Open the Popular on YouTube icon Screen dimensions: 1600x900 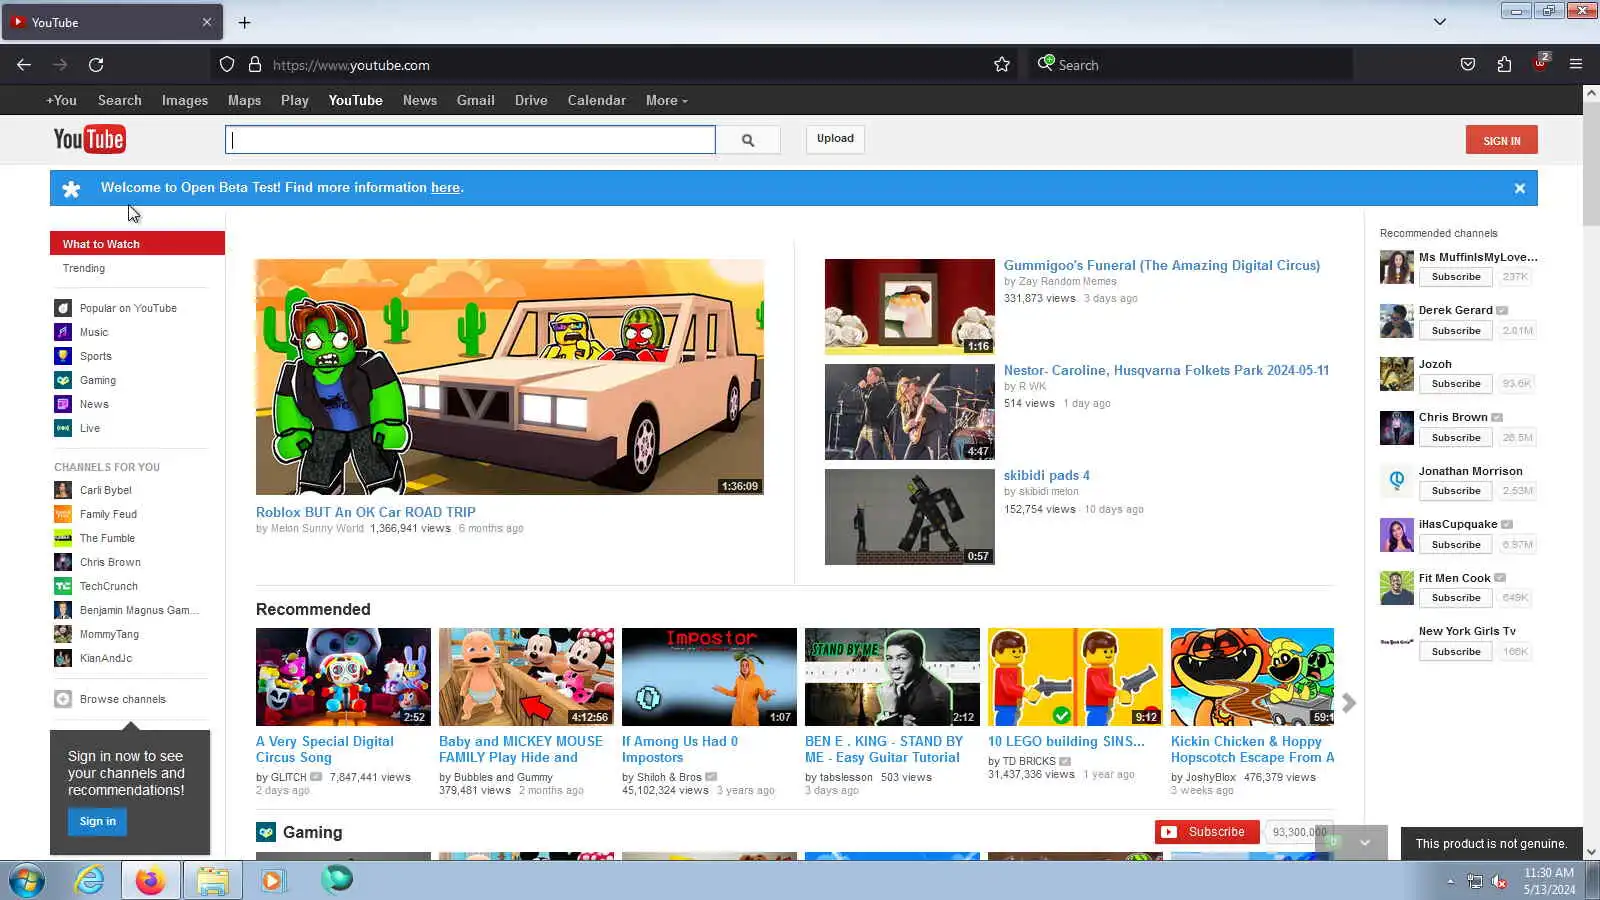point(63,308)
